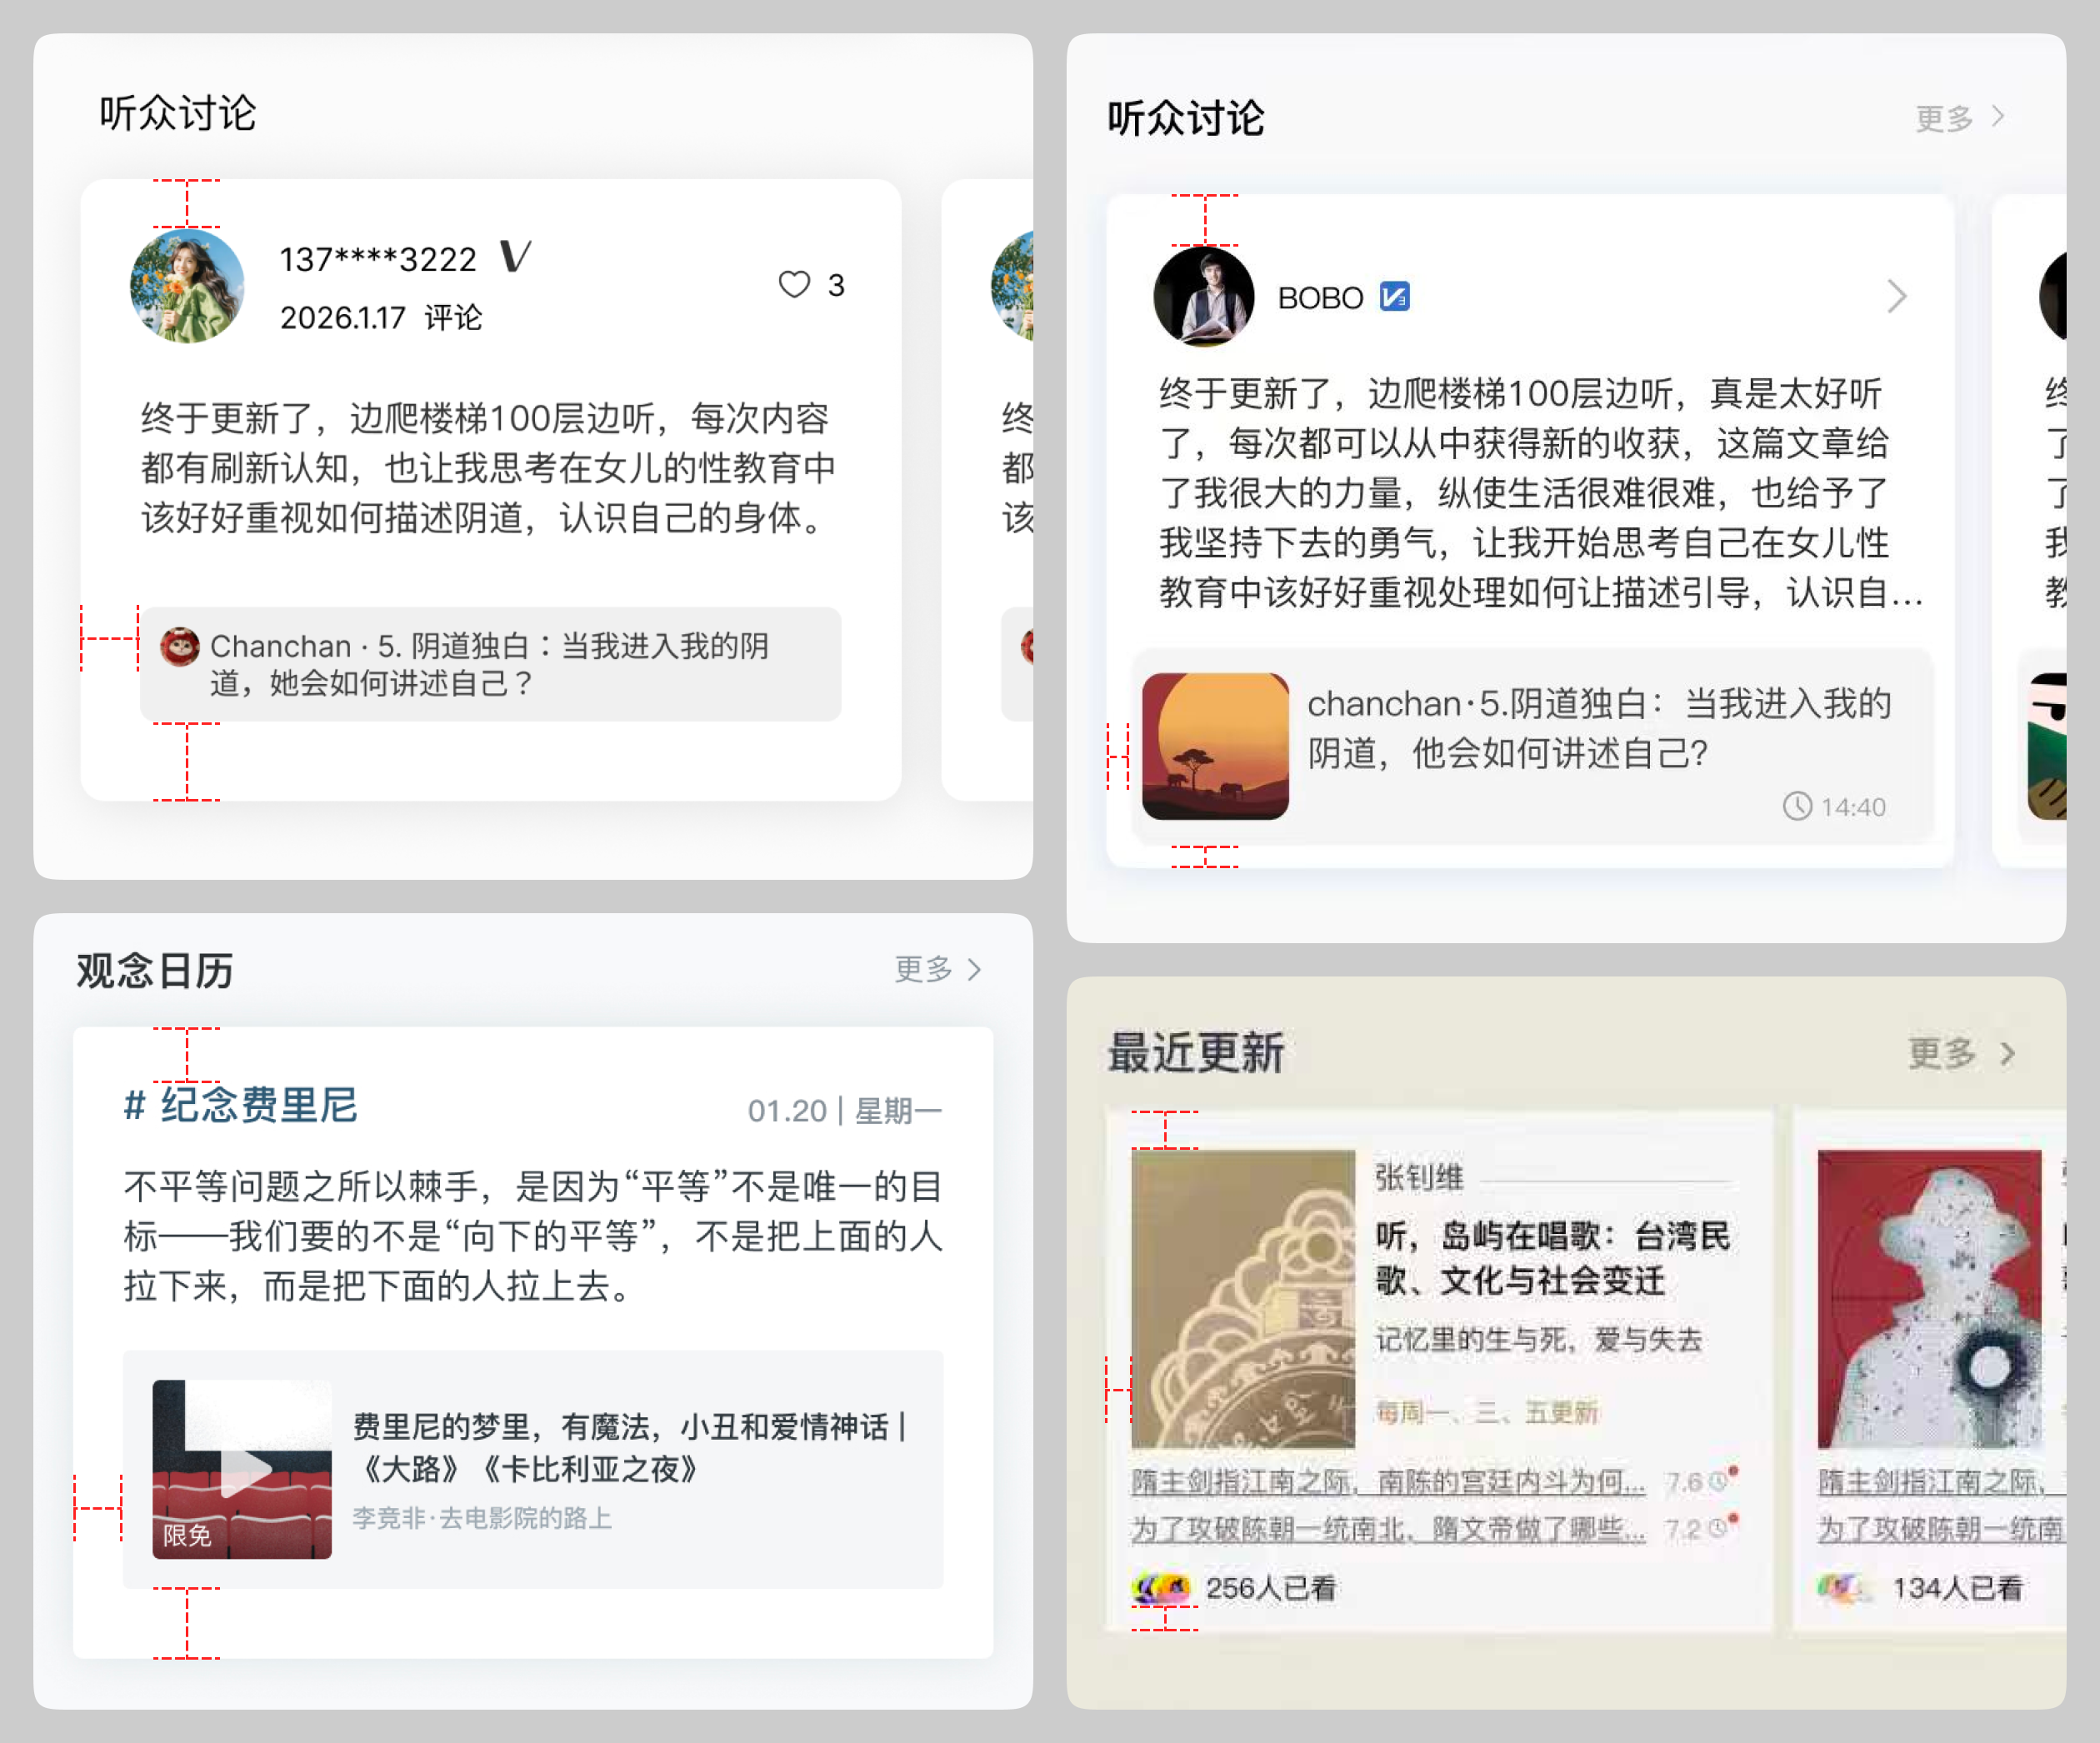The height and width of the screenshot is (1743, 2100).
Task: Open the # 纪念费里尼 topic link
Action: pyautogui.click(x=240, y=1106)
